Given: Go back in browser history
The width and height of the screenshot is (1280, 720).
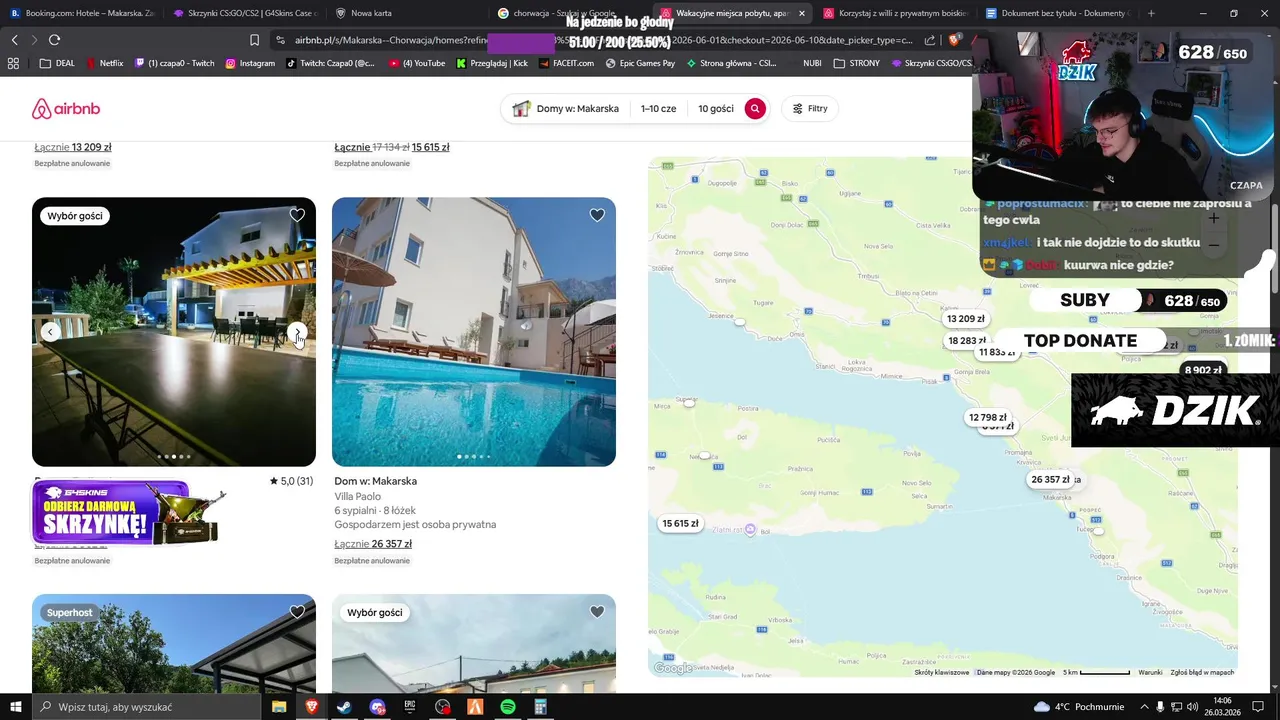Looking at the screenshot, I should click(x=14, y=40).
